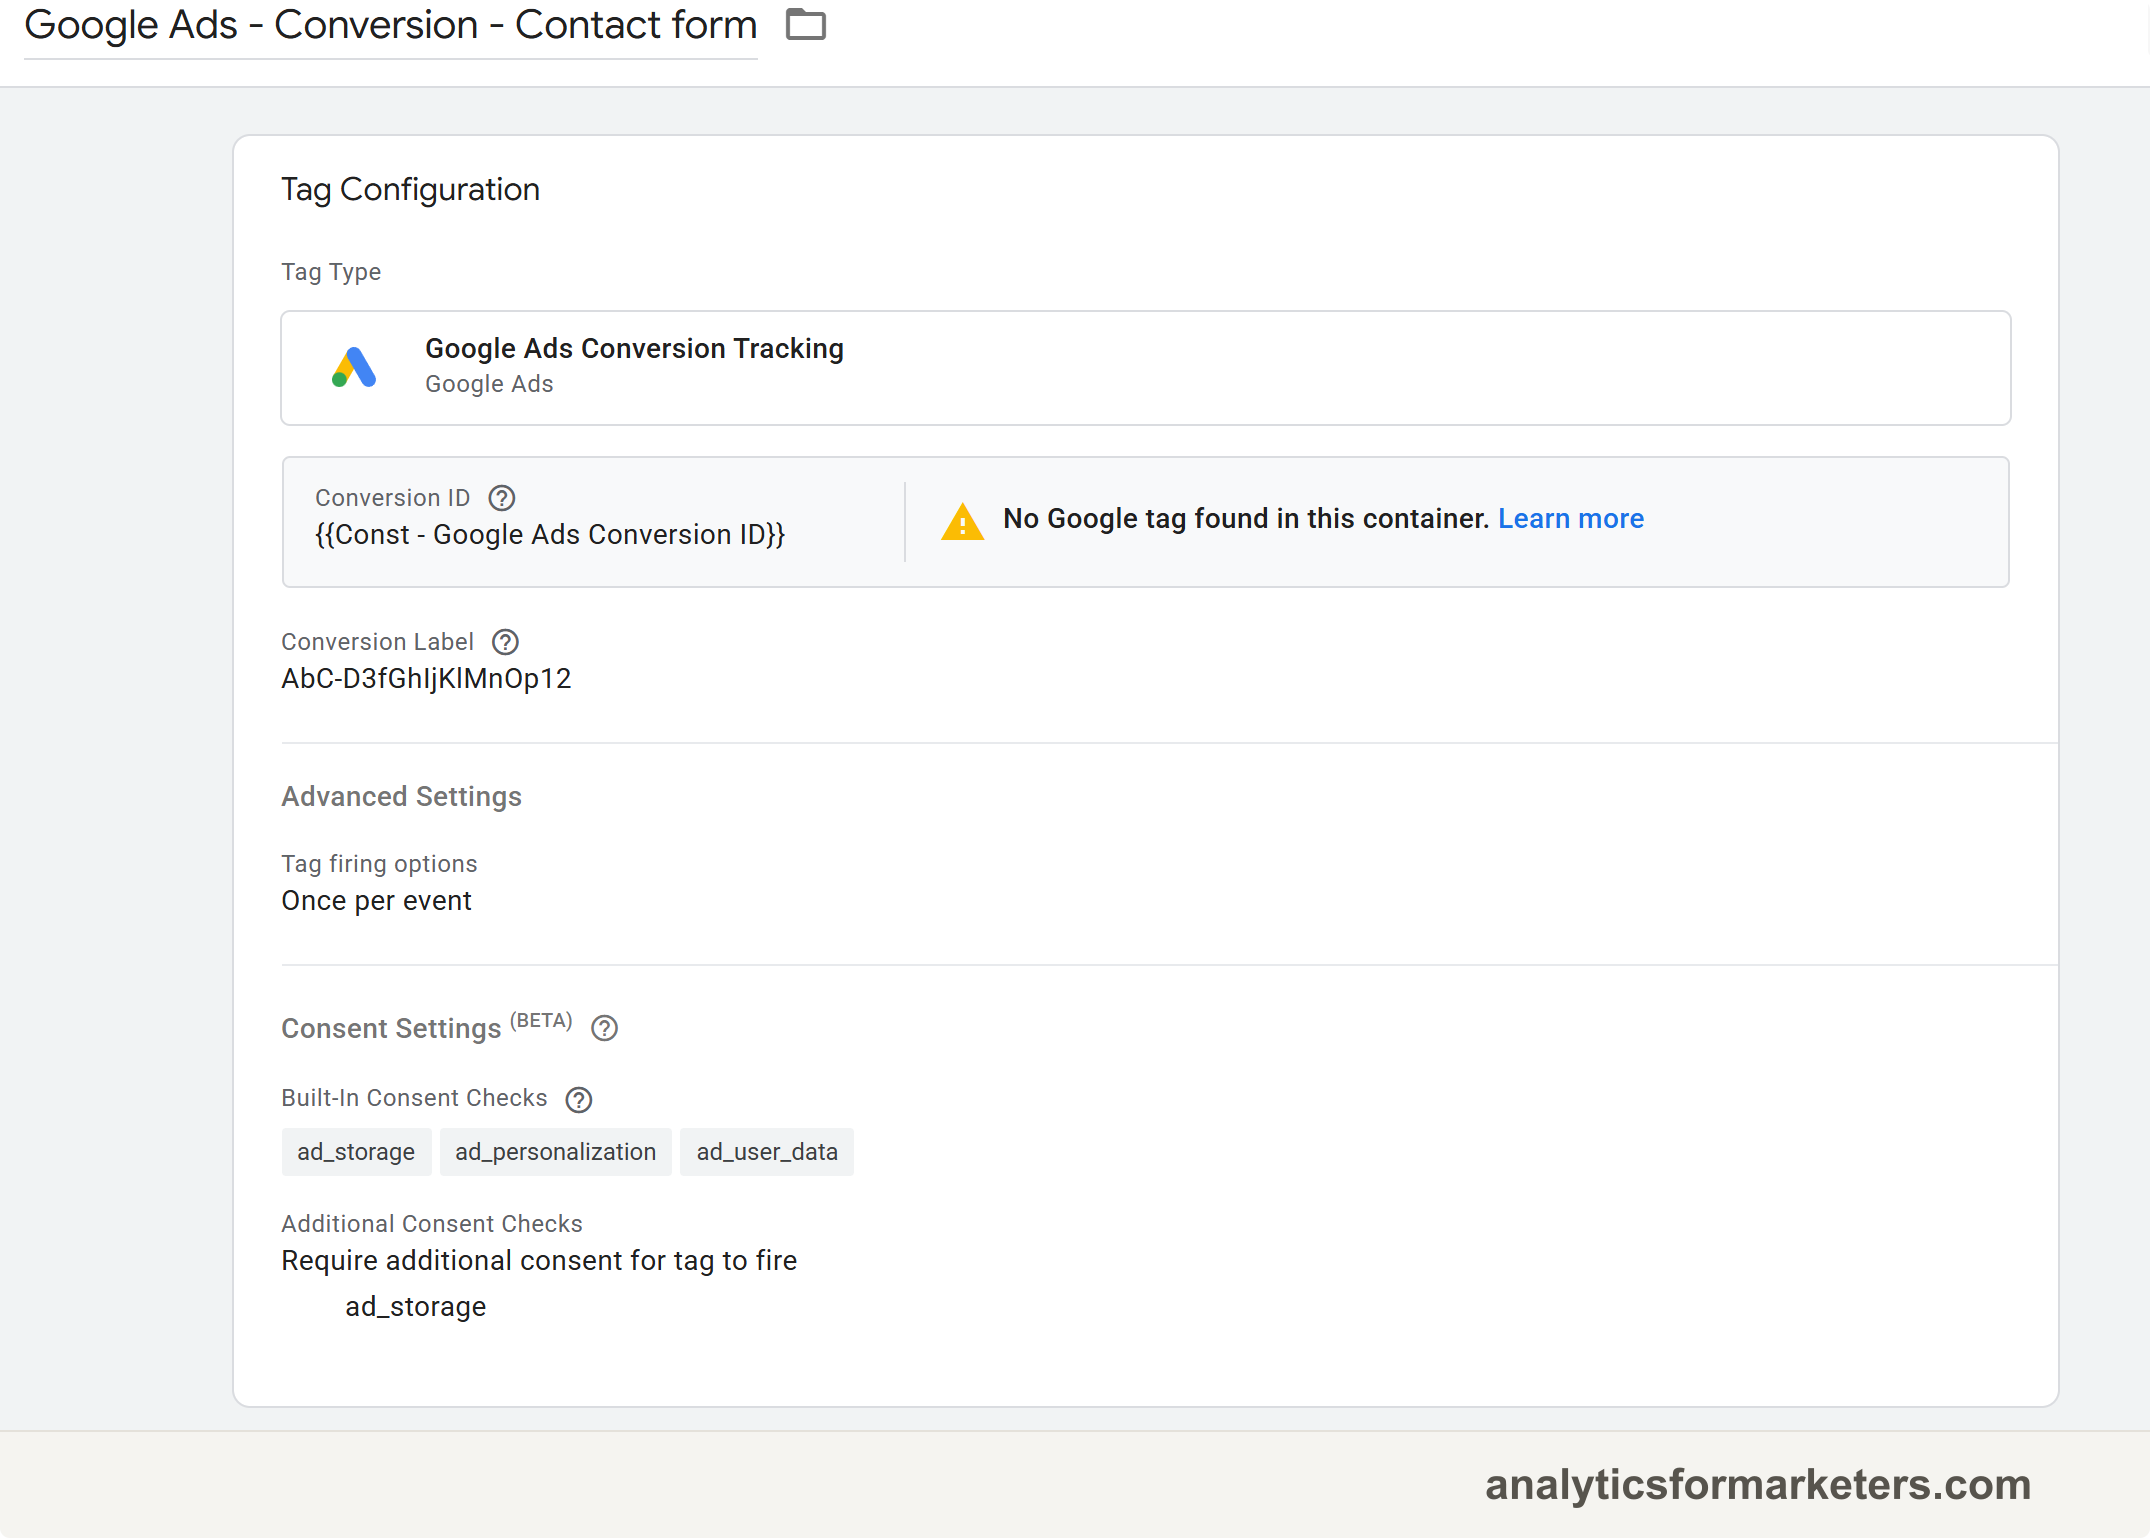Select Require additional consent for tag to fire
The image size is (2150, 1538).
539,1260
